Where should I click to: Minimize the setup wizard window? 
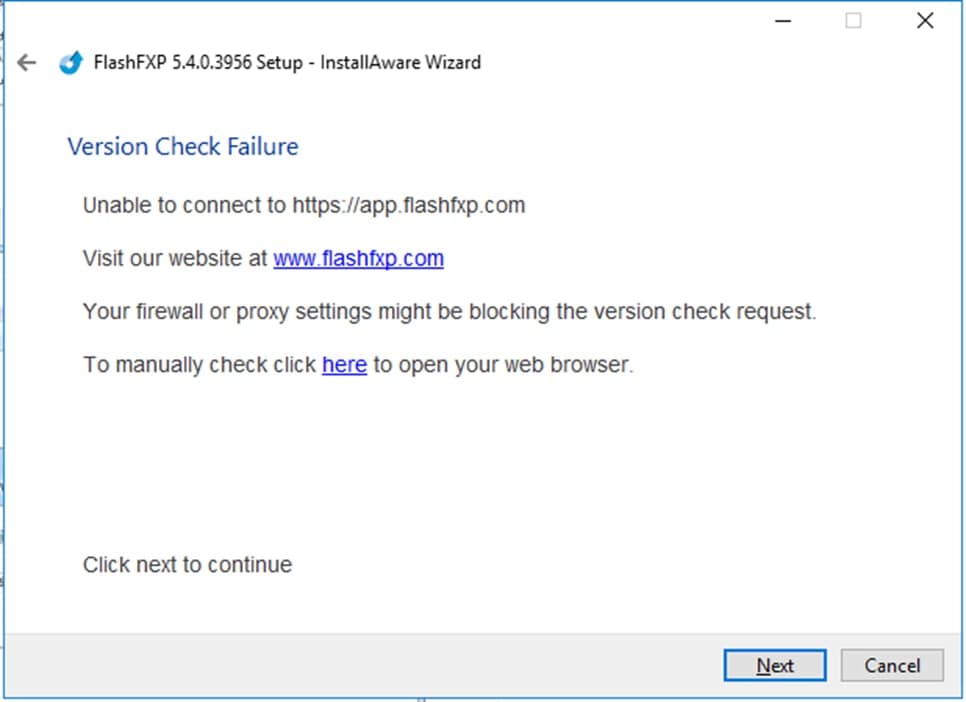click(x=781, y=21)
